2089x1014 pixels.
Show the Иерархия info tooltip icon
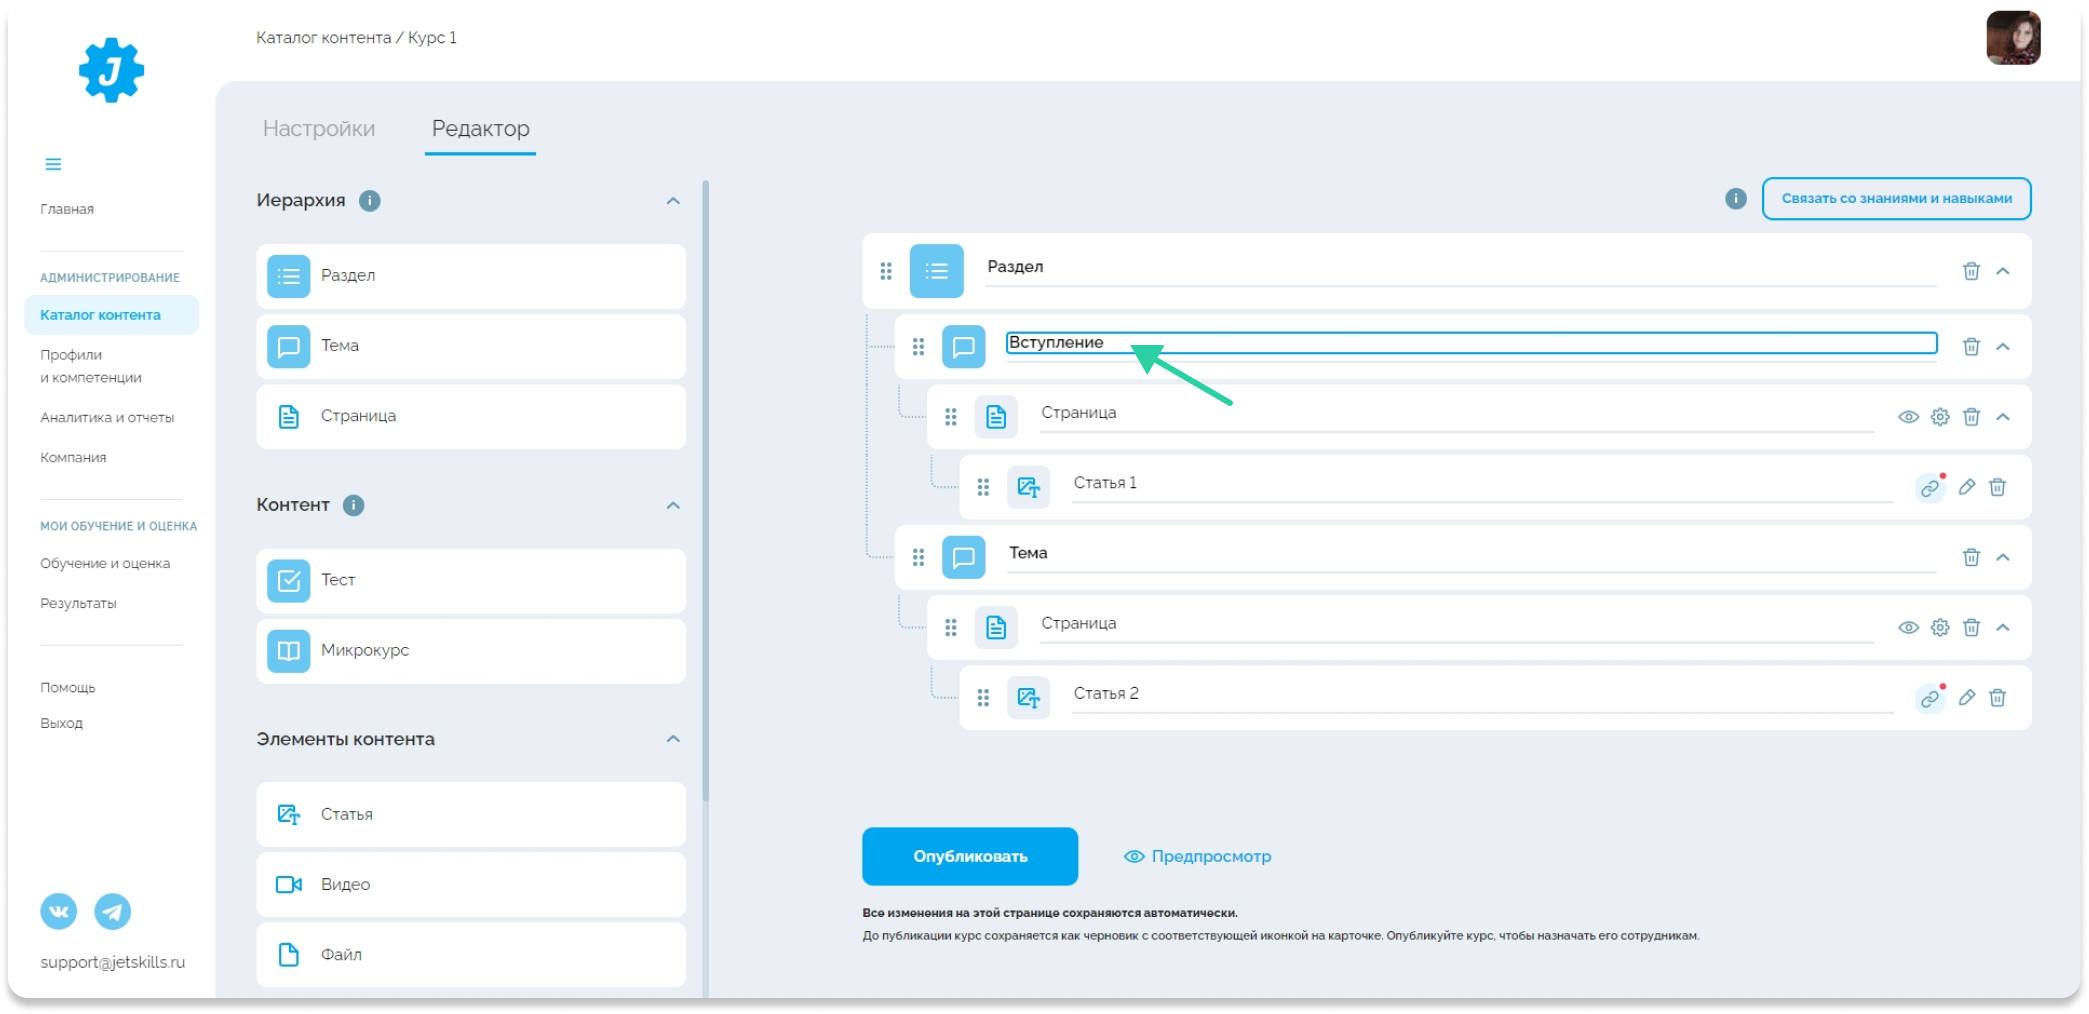pos(370,201)
